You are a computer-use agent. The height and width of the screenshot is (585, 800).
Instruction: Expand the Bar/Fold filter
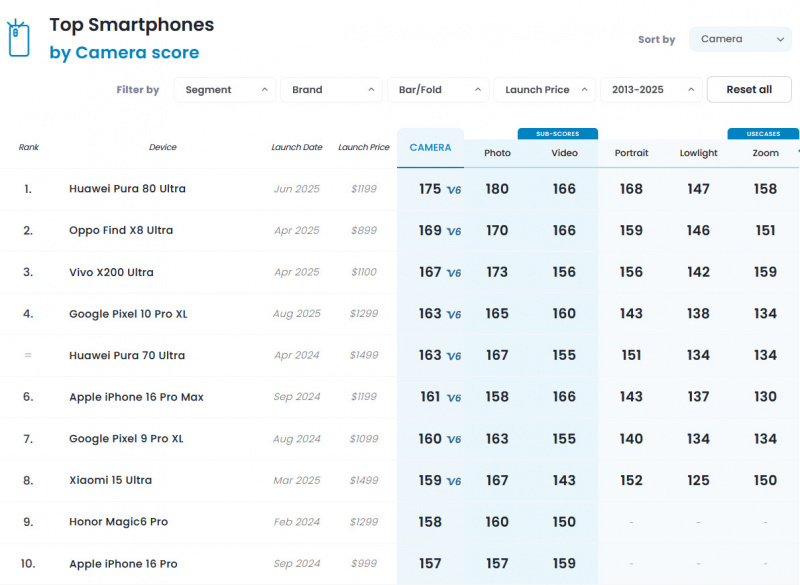click(437, 90)
